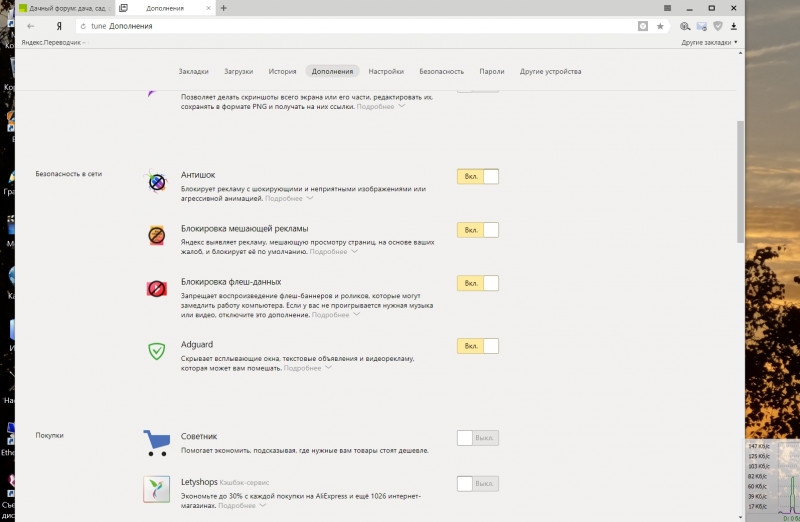The height and width of the screenshot is (522, 800).
Task: Open Yandex home via the Я icon
Action: pos(59,26)
